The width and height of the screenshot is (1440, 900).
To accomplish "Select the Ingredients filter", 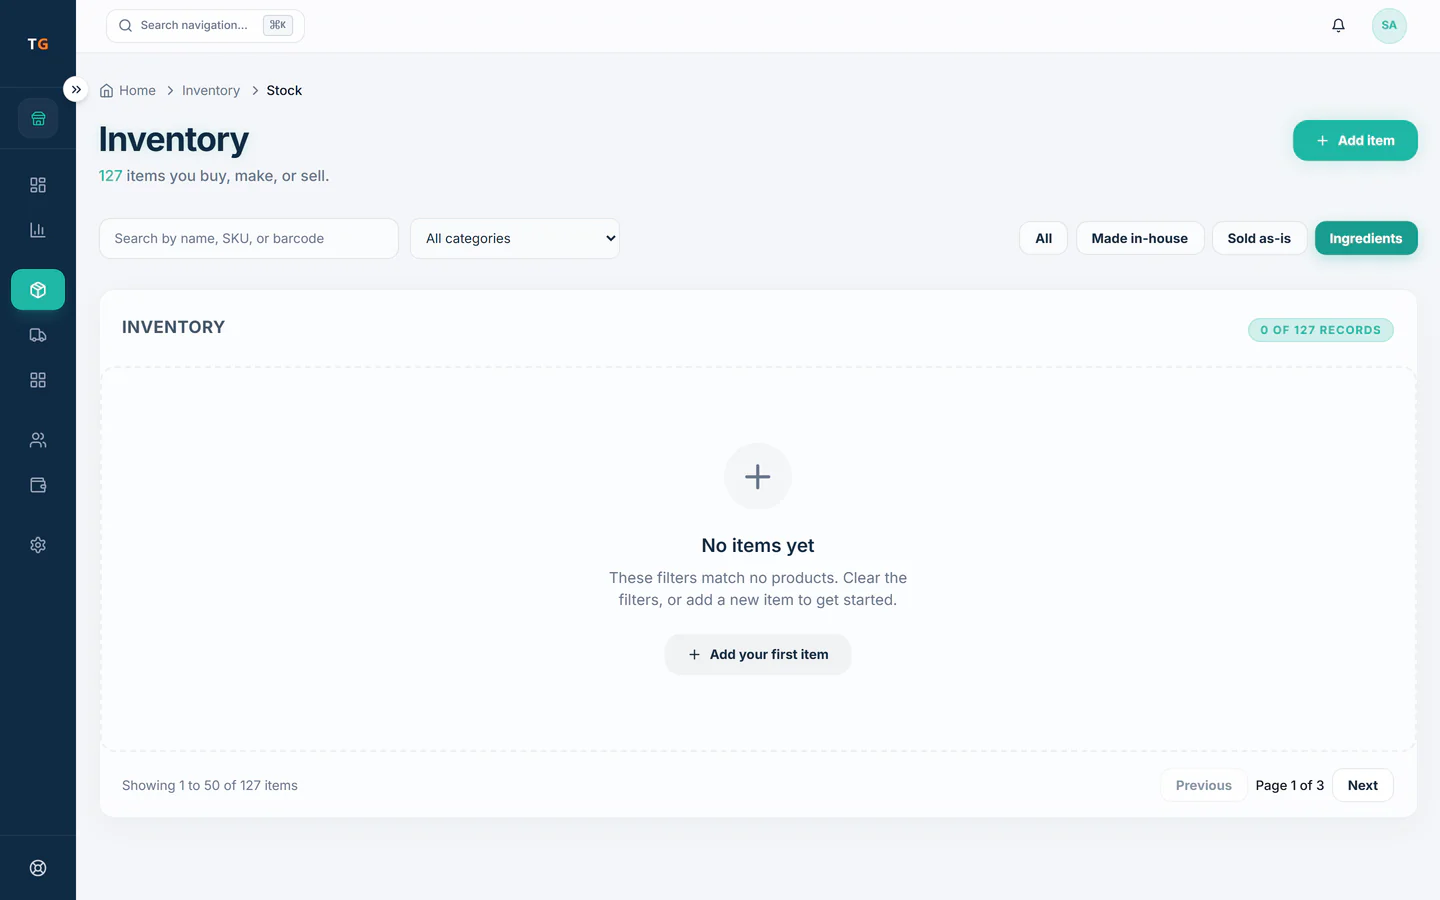I will (1366, 238).
